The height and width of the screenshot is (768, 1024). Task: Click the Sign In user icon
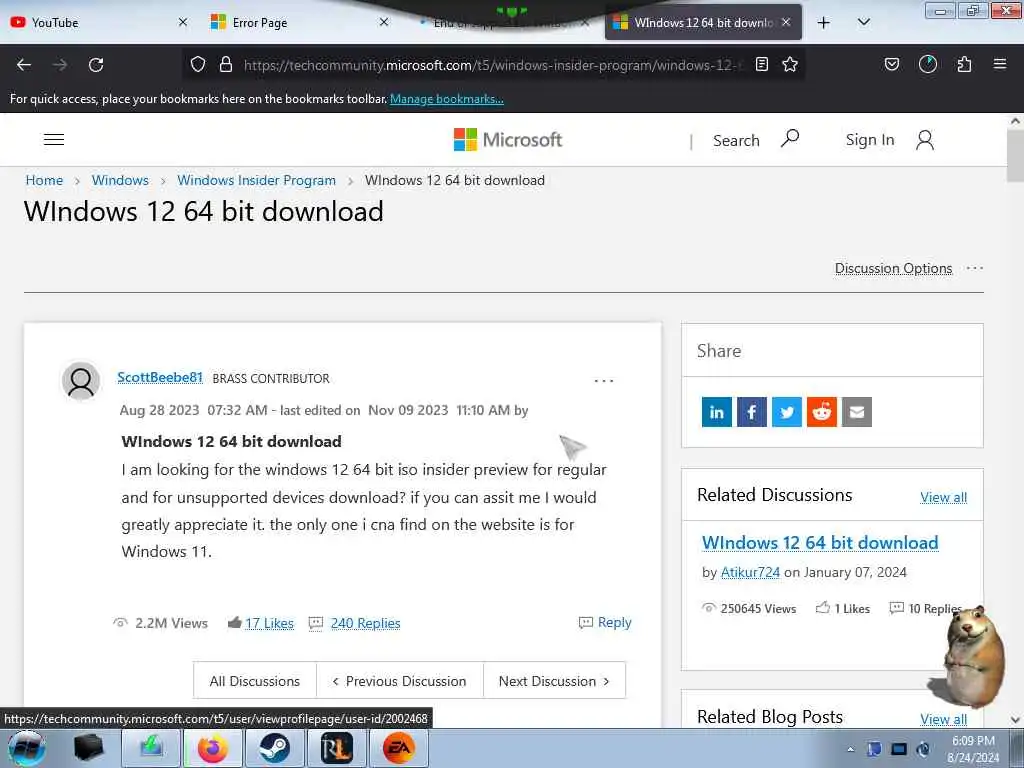[925, 140]
